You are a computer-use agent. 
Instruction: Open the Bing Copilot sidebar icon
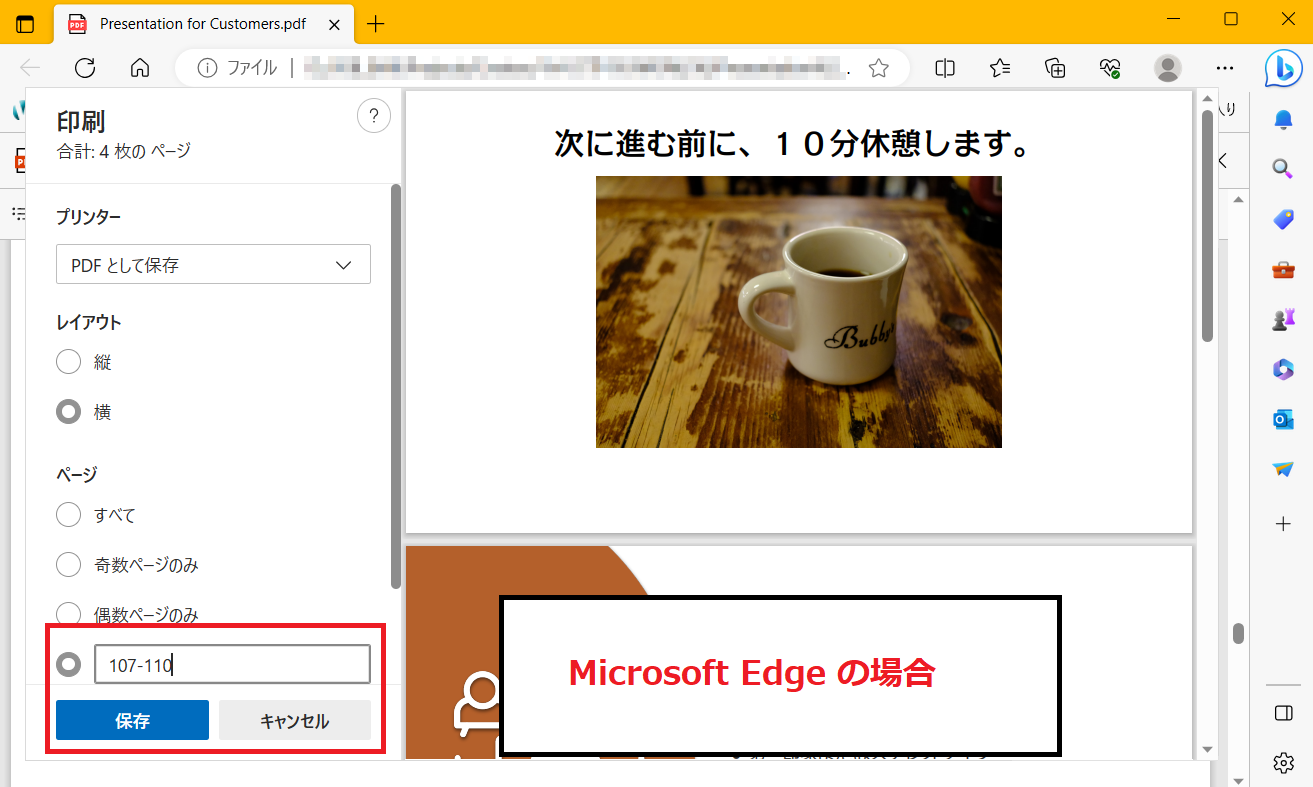coord(1283,67)
